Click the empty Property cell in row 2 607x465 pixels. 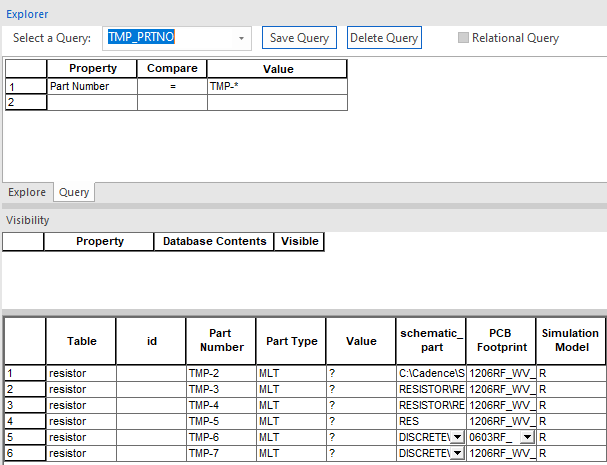coord(92,102)
